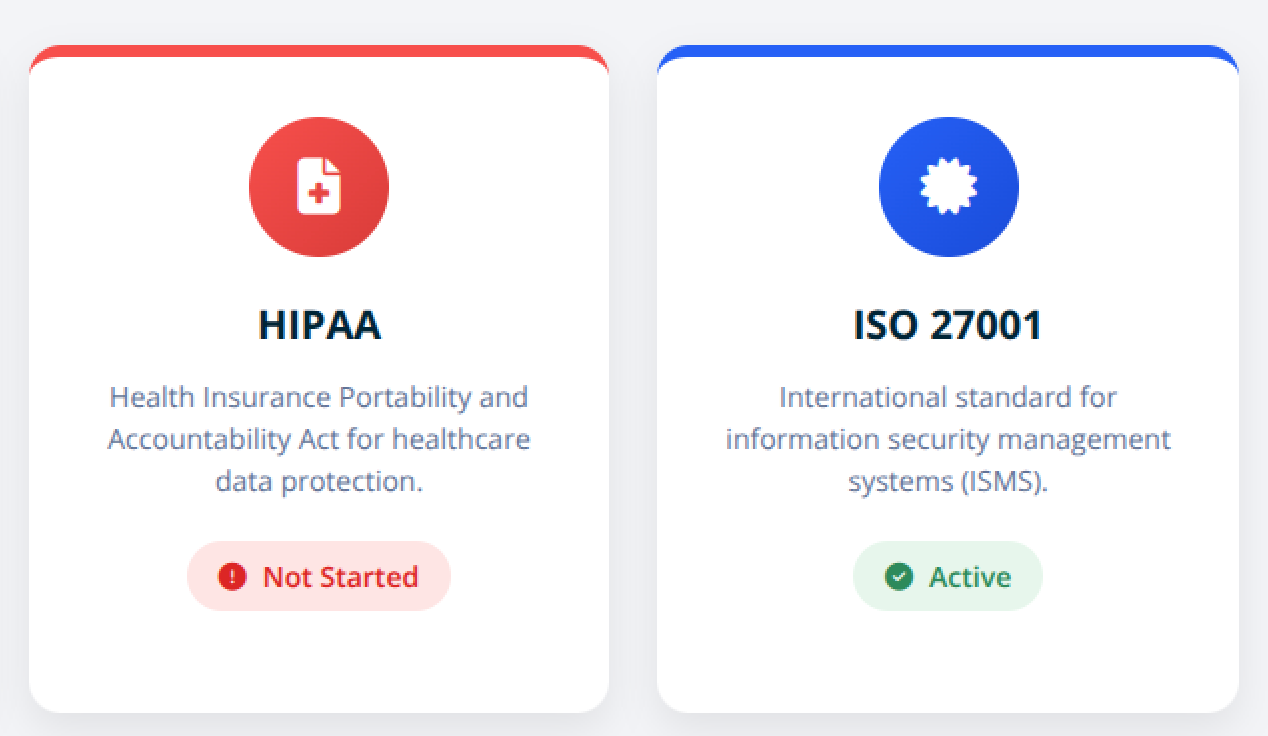Click the blue accent bar atop ISO card
Screen dimensions: 1268x736
948,51
